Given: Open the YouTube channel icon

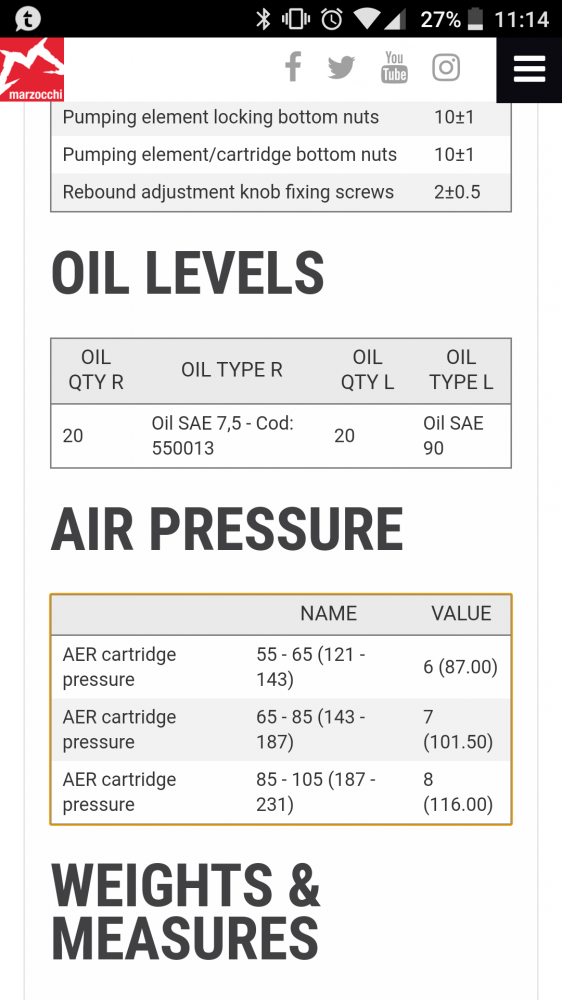Looking at the screenshot, I should point(394,68).
